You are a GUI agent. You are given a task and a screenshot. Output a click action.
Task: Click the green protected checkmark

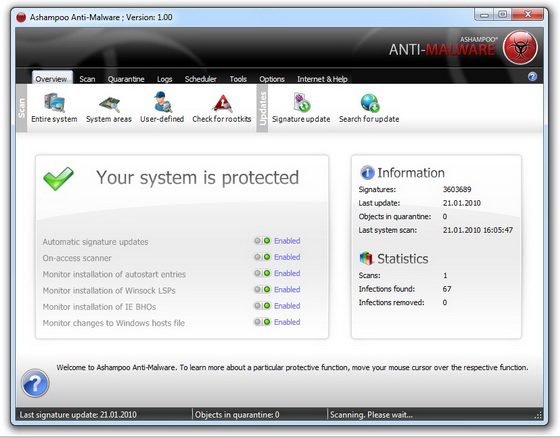click(x=58, y=178)
